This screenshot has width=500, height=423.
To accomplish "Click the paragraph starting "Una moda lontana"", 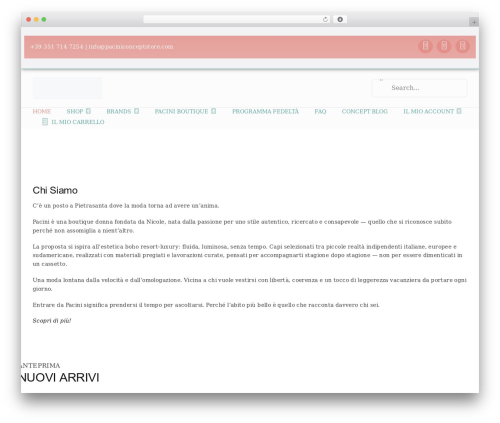I will pyautogui.click(x=249, y=284).
